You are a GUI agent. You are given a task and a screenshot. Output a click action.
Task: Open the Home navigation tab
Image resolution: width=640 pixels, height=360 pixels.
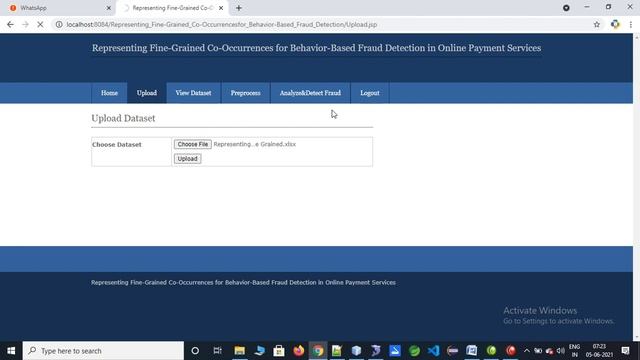click(x=109, y=93)
